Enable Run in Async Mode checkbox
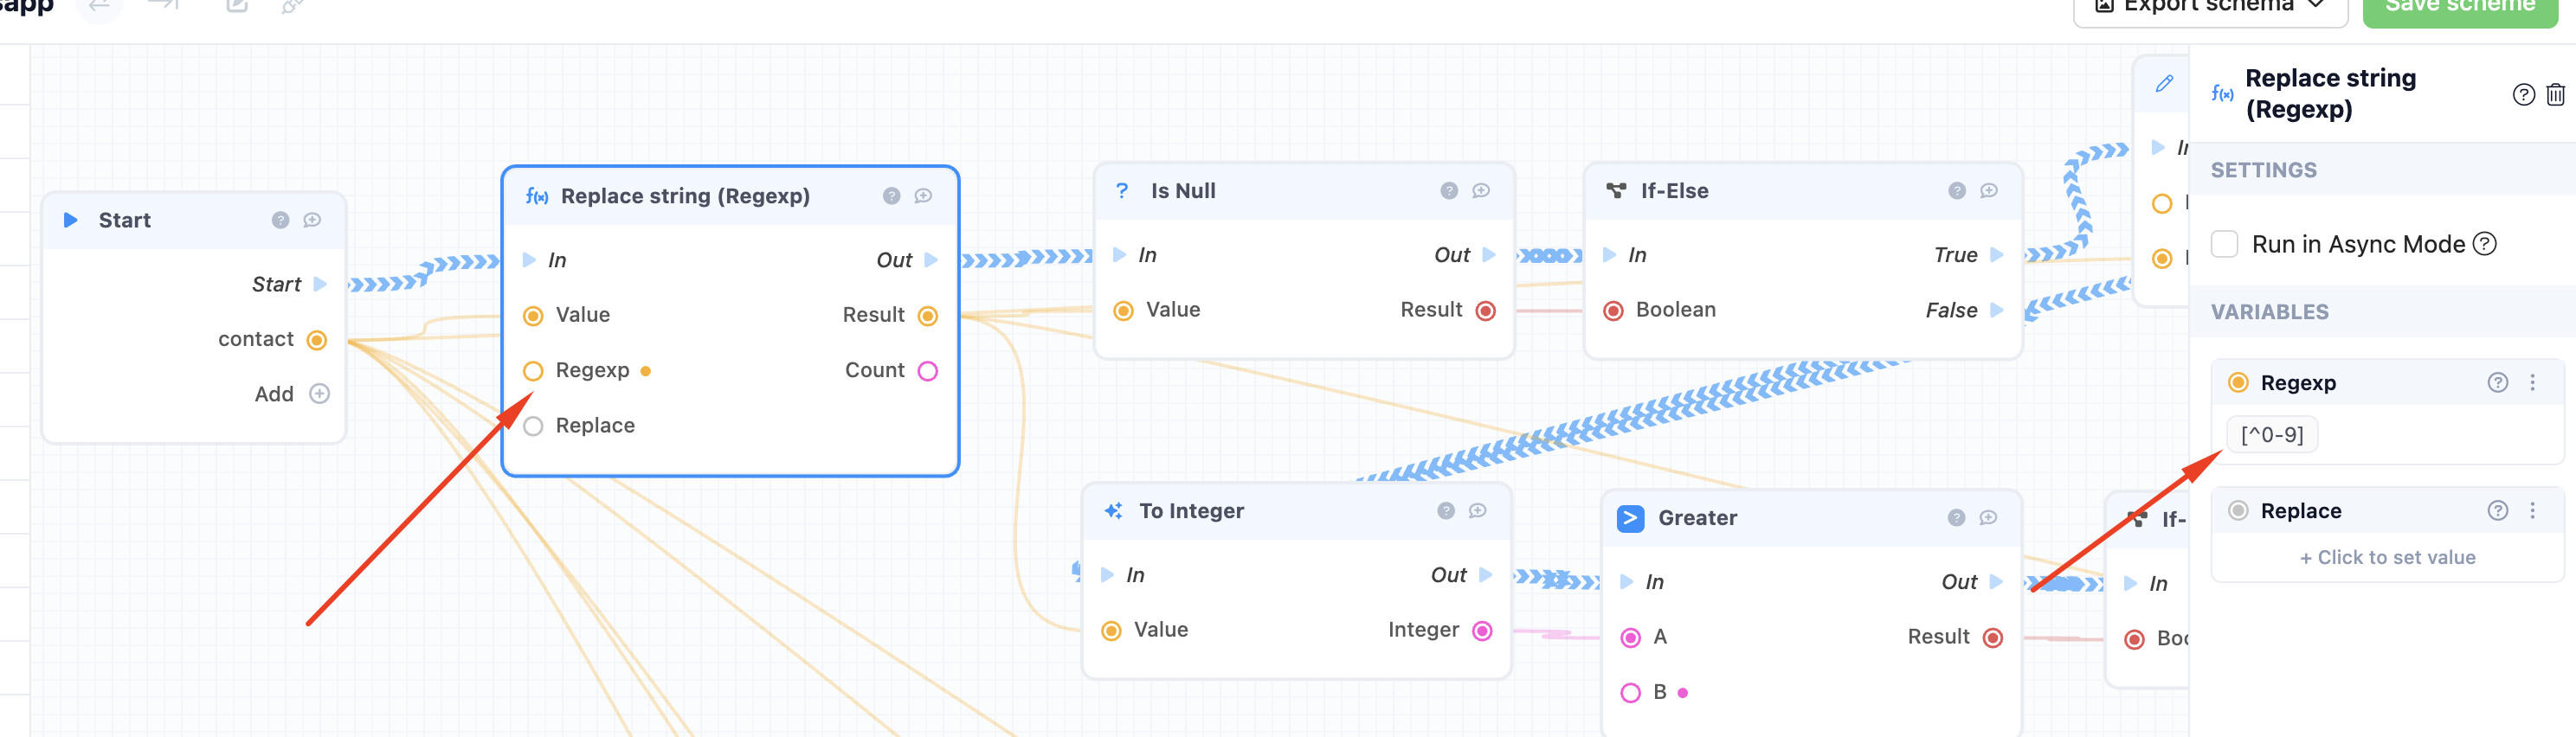This screenshot has width=2576, height=737. click(2224, 244)
